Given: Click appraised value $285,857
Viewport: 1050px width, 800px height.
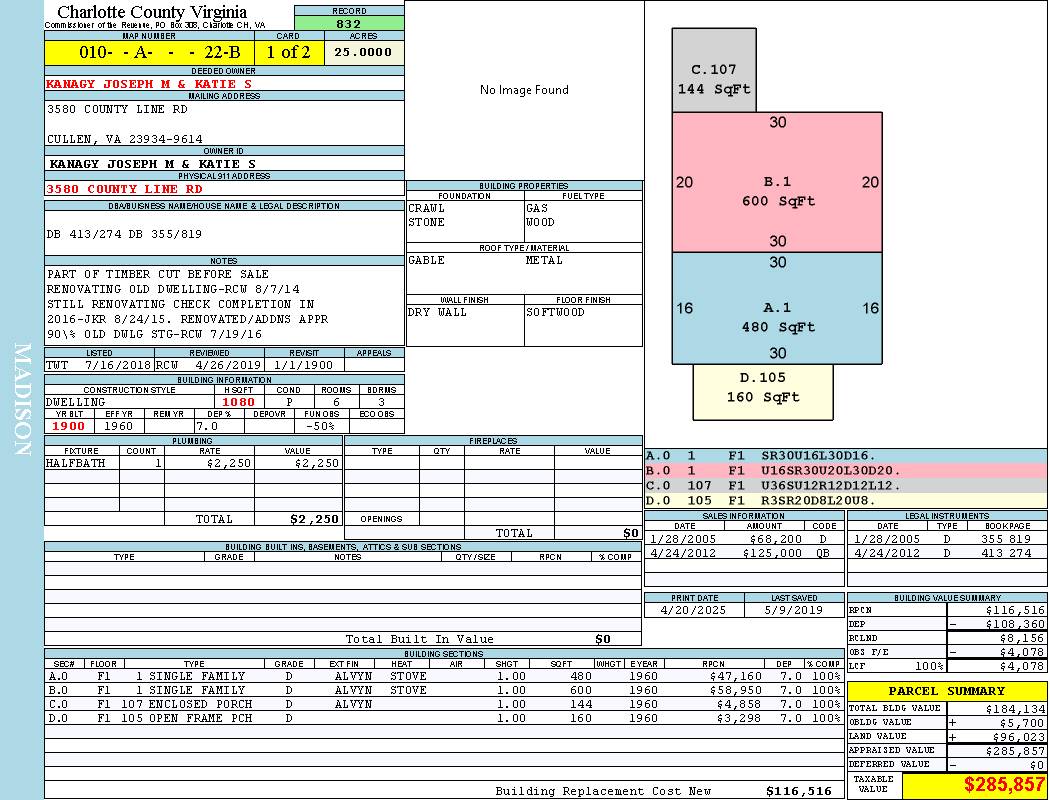Looking at the screenshot, I should tap(1015, 751).
